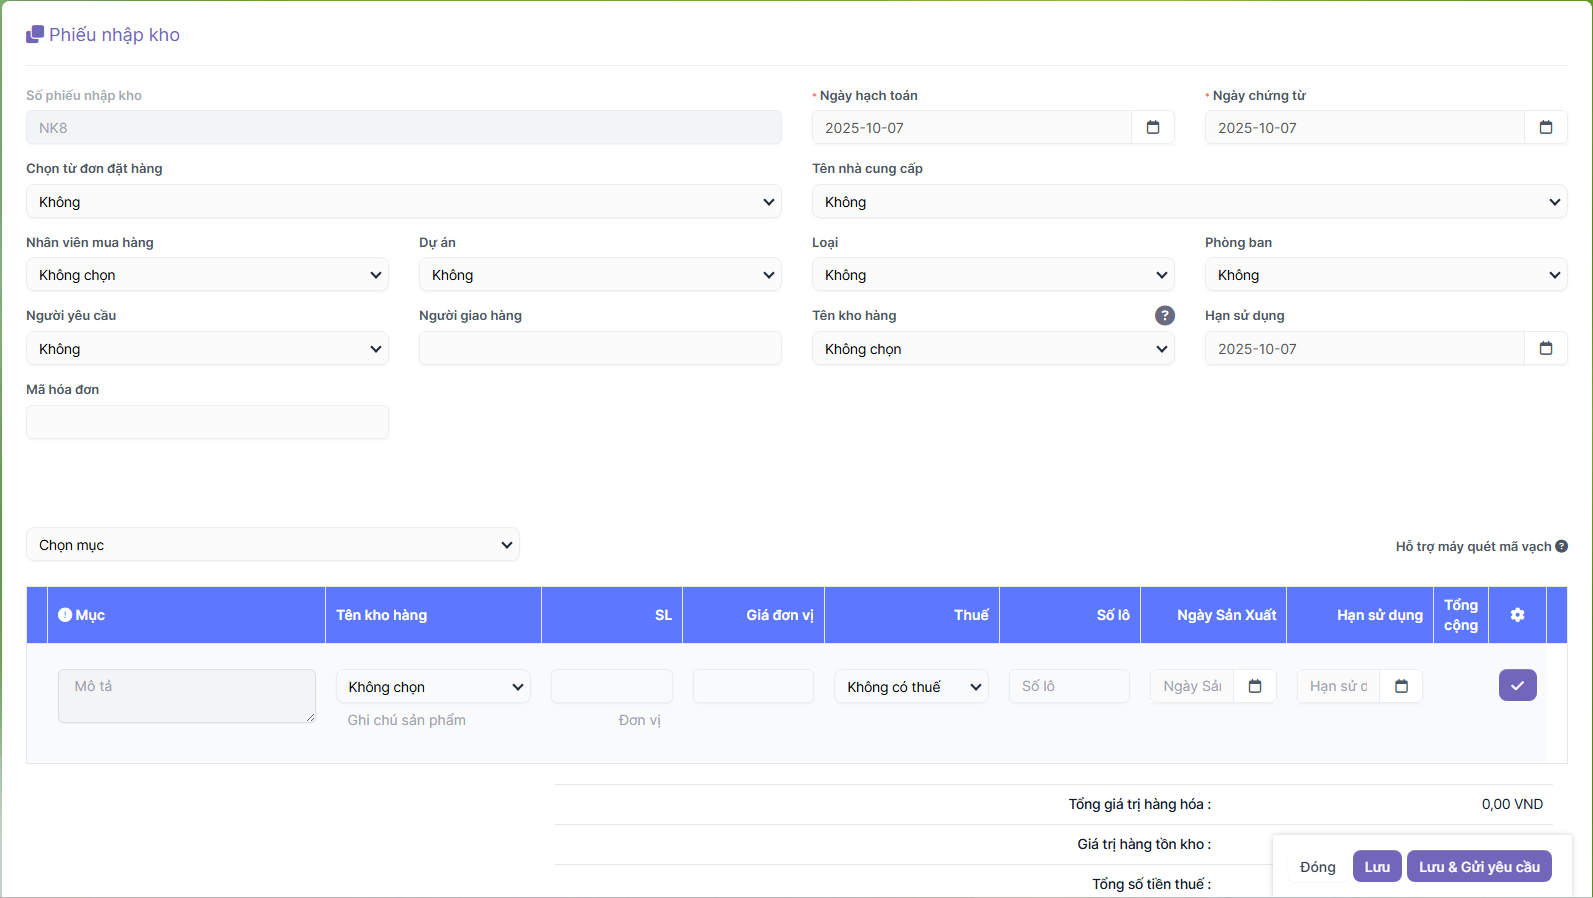The image size is (1593, 898).
Task: Click the Người giao hàng text field
Action: coord(600,349)
